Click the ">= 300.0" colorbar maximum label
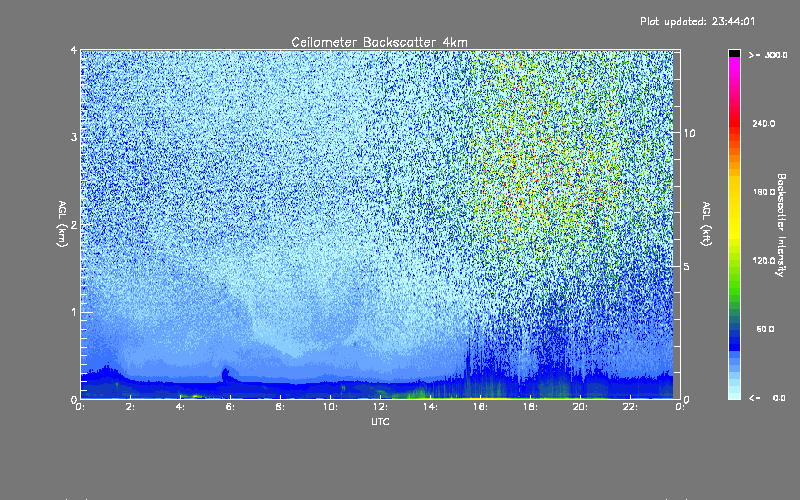Viewport: 800px width, 500px height. 768,55
